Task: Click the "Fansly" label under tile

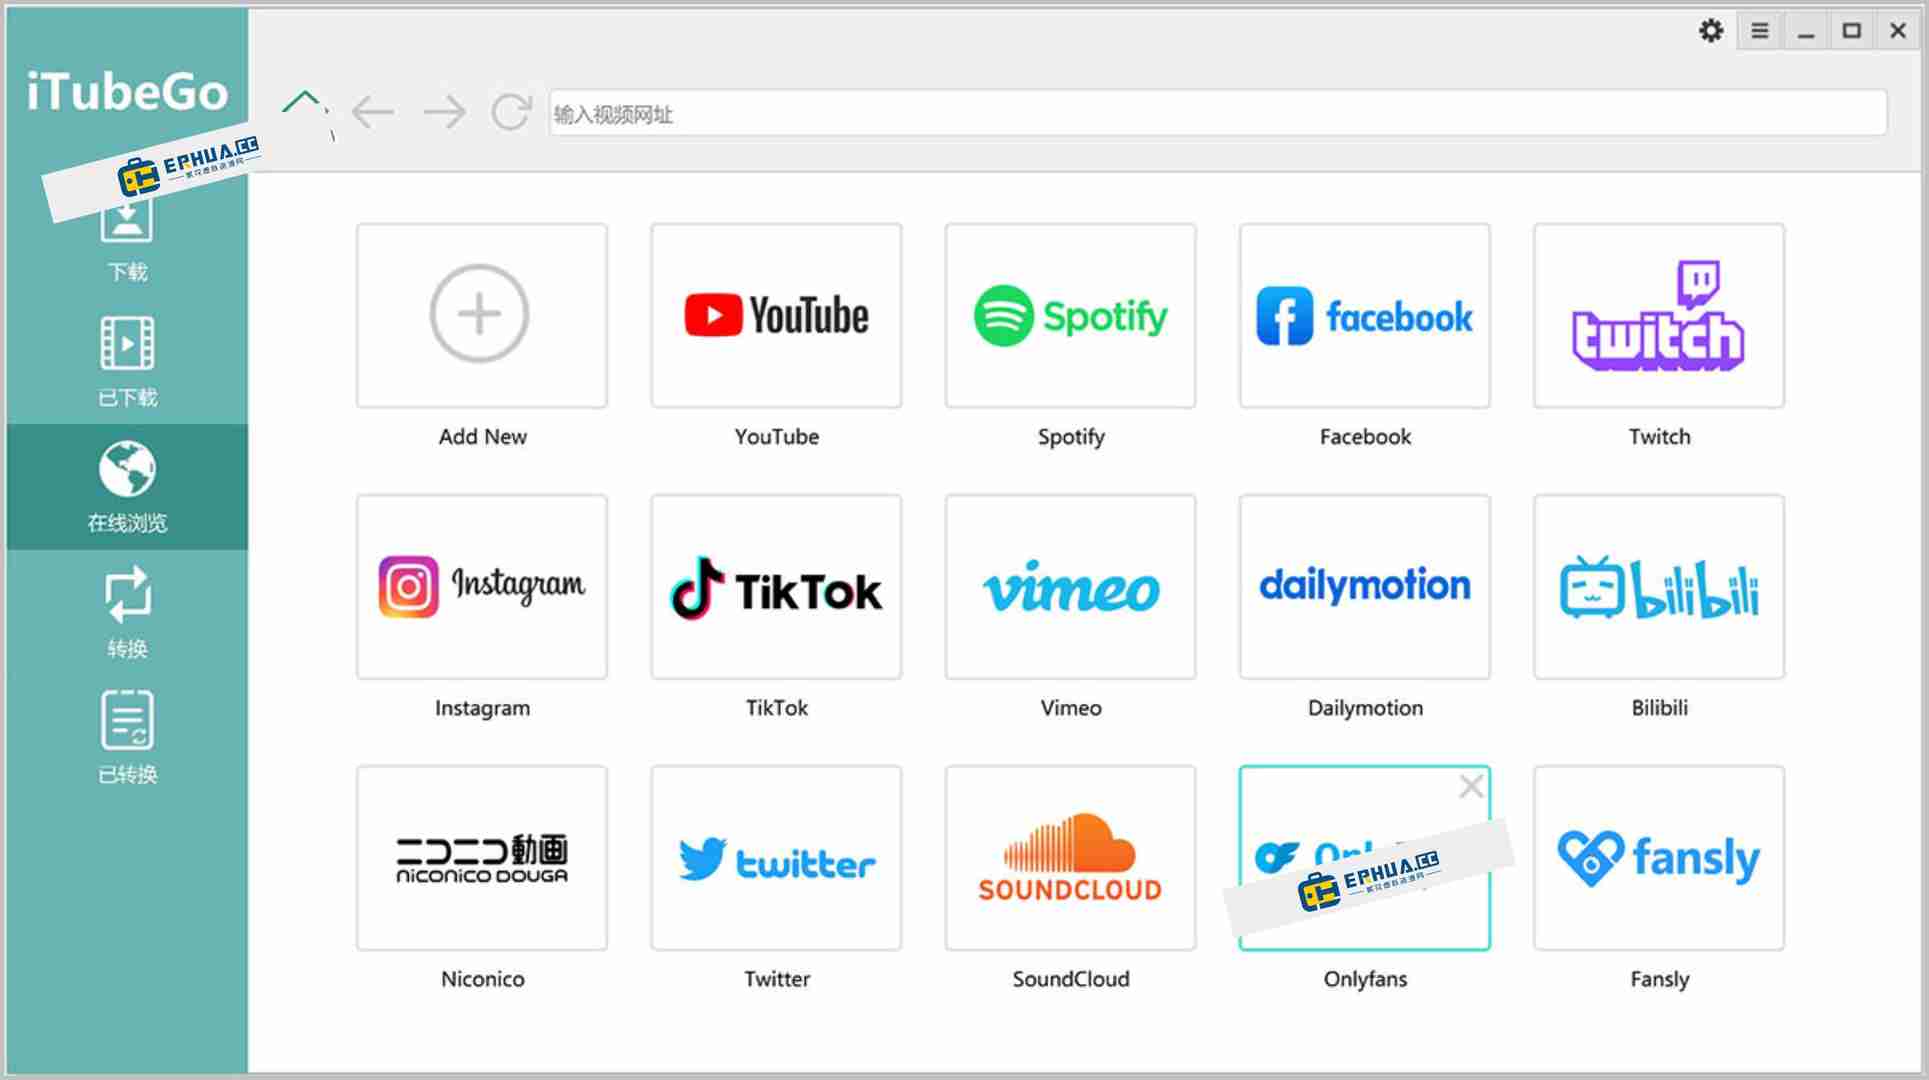Action: click(1659, 980)
